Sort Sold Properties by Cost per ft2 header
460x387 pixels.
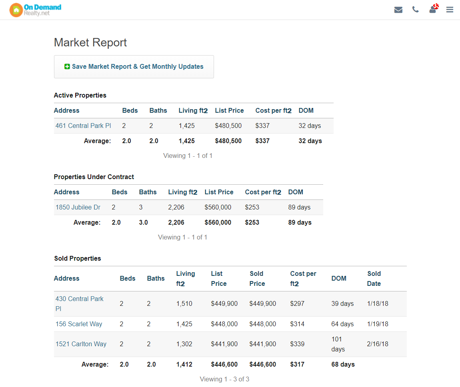[303, 279]
